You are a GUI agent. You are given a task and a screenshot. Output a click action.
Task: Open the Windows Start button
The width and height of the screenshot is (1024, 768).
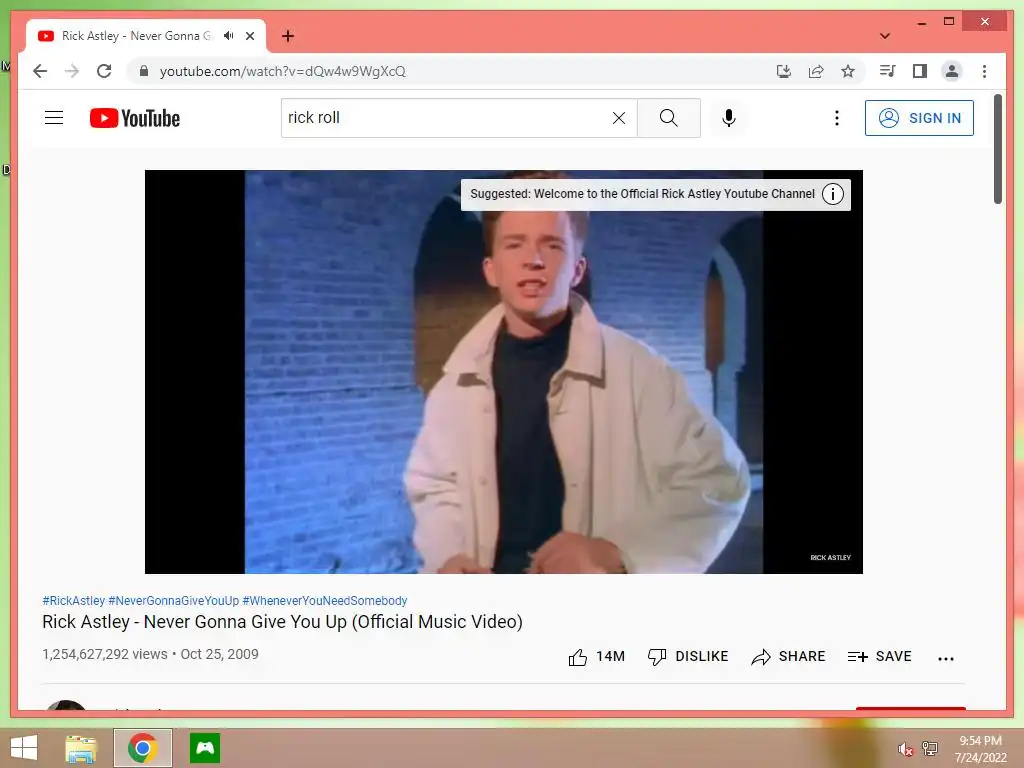[x=24, y=748]
